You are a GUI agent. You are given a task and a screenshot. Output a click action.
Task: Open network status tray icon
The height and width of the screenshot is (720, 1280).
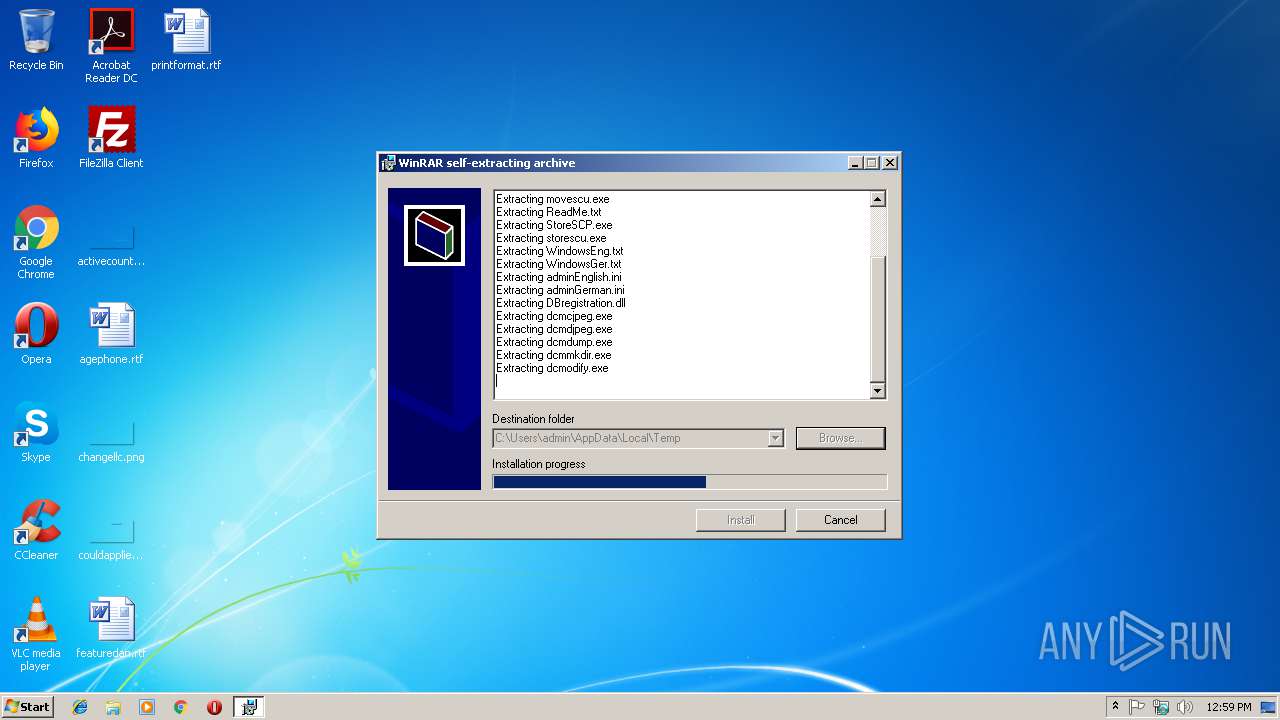click(x=1161, y=707)
